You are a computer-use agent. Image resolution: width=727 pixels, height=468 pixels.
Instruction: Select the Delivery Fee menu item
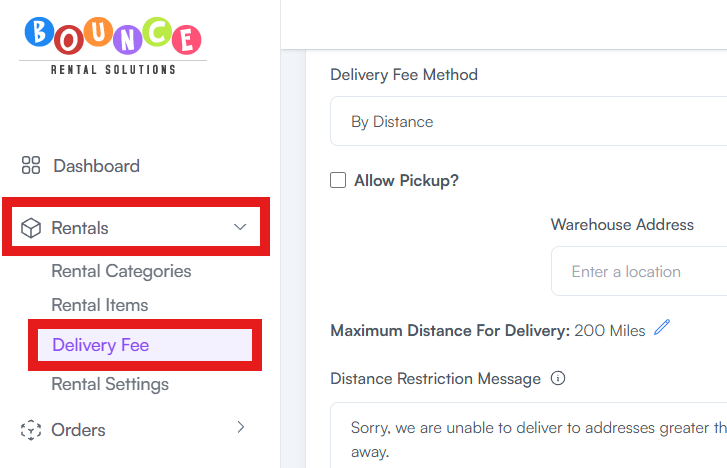pyautogui.click(x=145, y=345)
